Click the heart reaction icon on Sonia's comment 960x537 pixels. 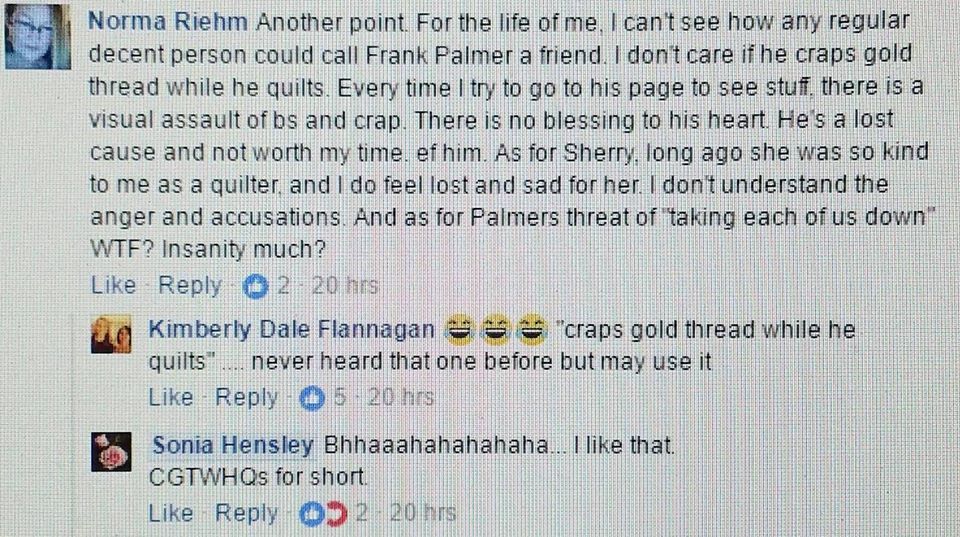click(337, 514)
